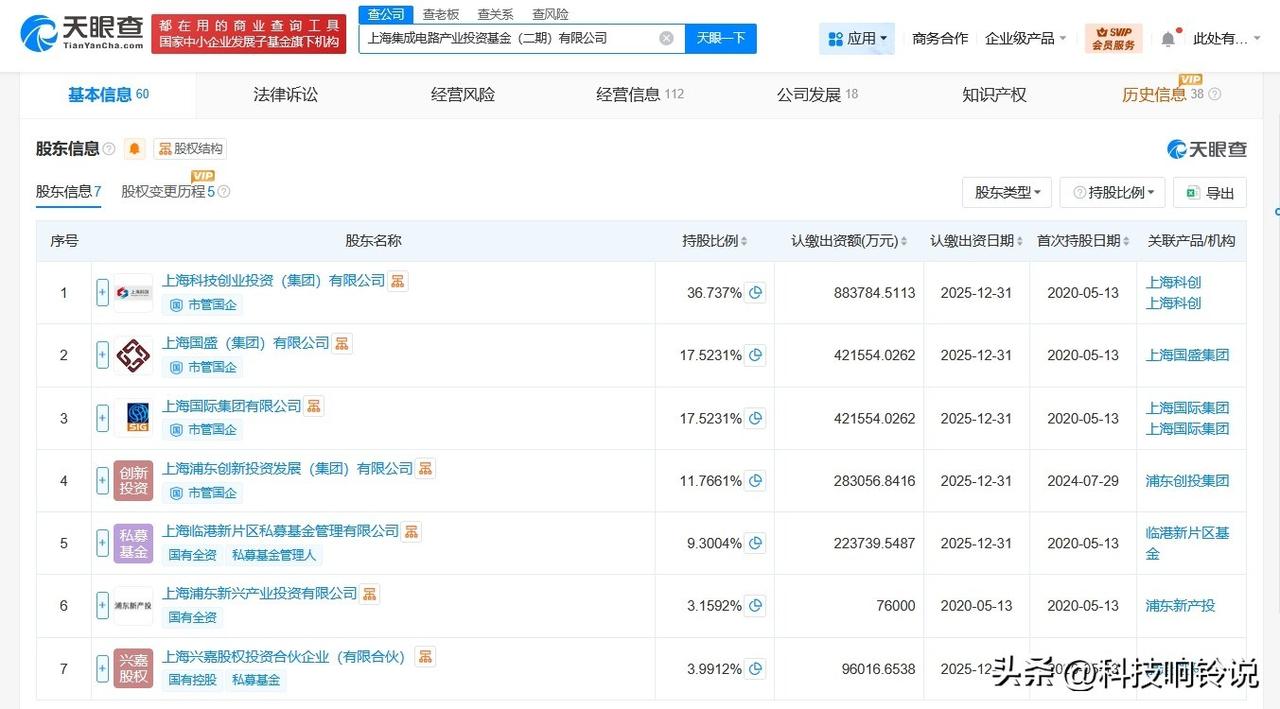The height and width of the screenshot is (709, 1280).
Task: Click the 导出 export button
Action: point(1210,192)
